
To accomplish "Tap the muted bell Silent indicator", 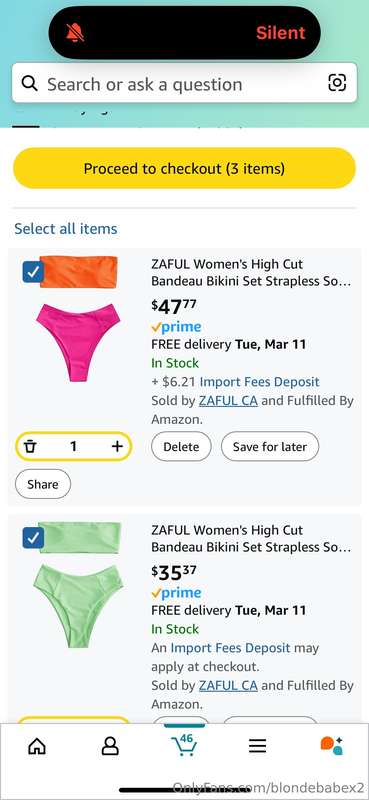I will click(x=75, y=33).
